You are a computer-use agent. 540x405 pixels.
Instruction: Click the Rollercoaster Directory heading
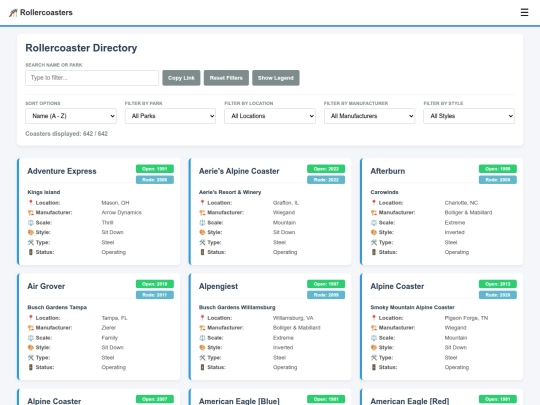point(81,48)
